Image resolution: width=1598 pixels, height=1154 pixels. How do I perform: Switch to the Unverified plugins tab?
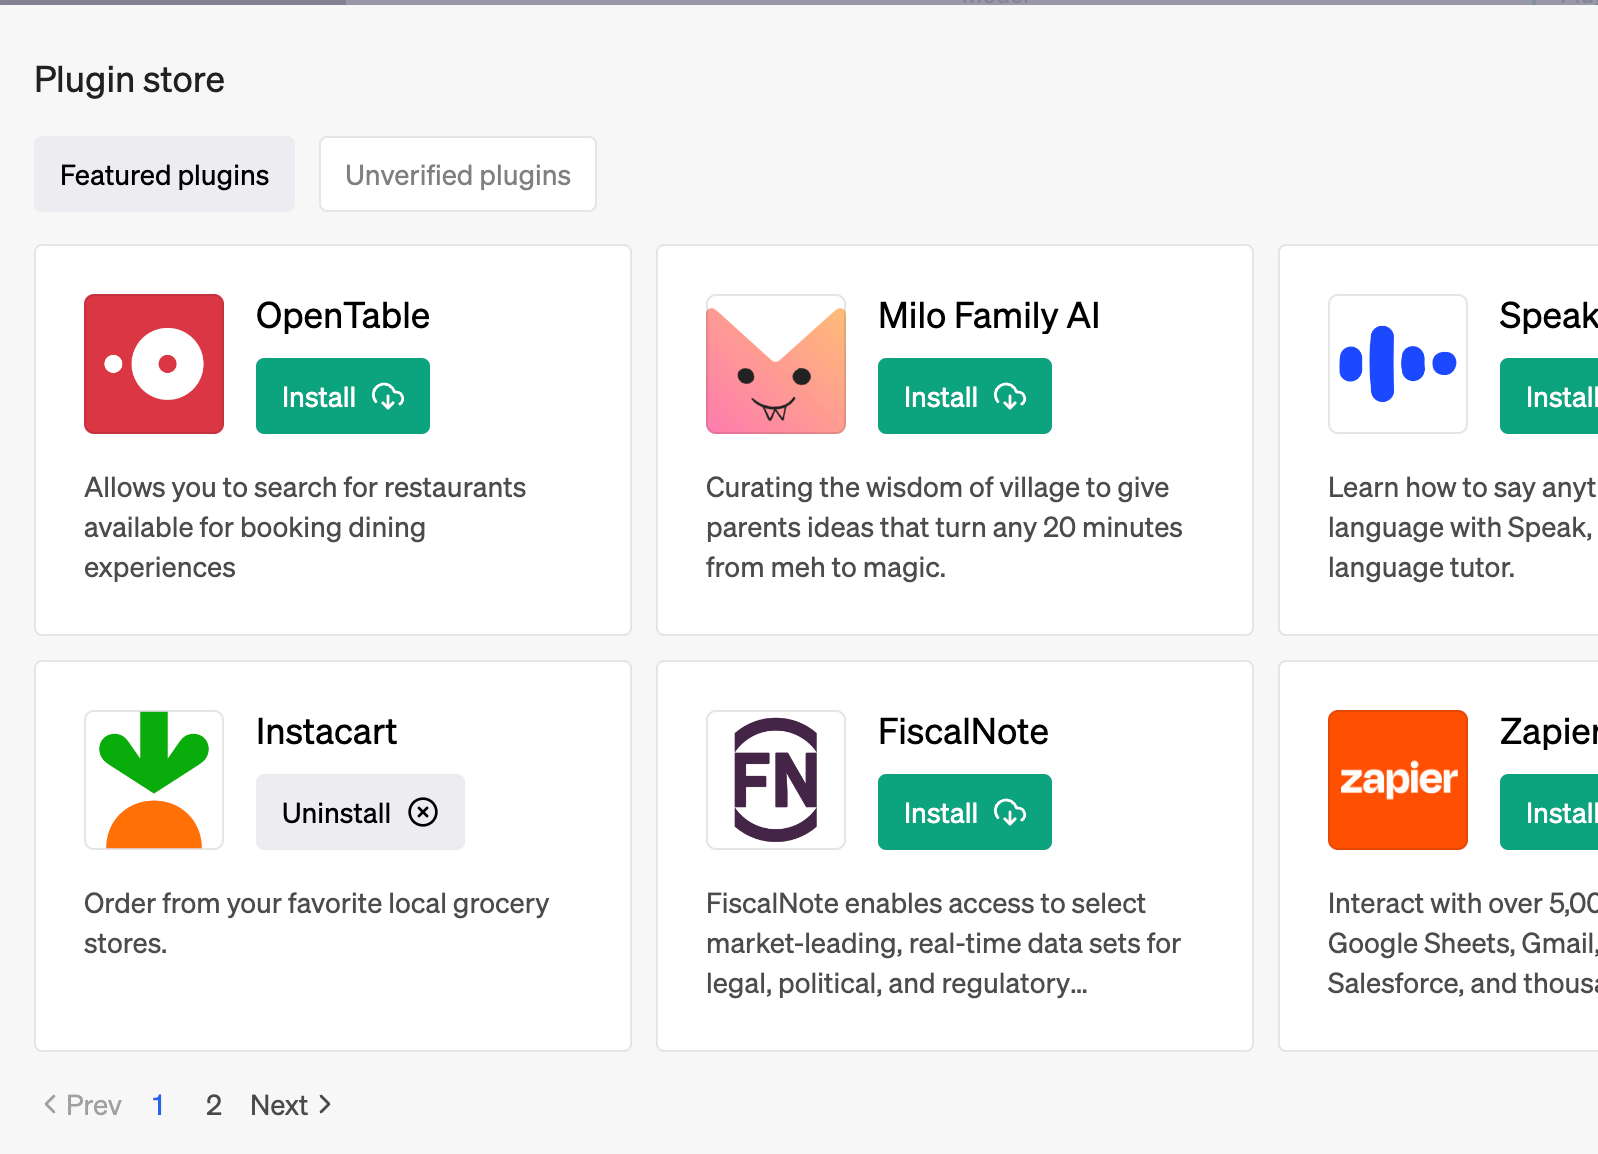[458, 175]
